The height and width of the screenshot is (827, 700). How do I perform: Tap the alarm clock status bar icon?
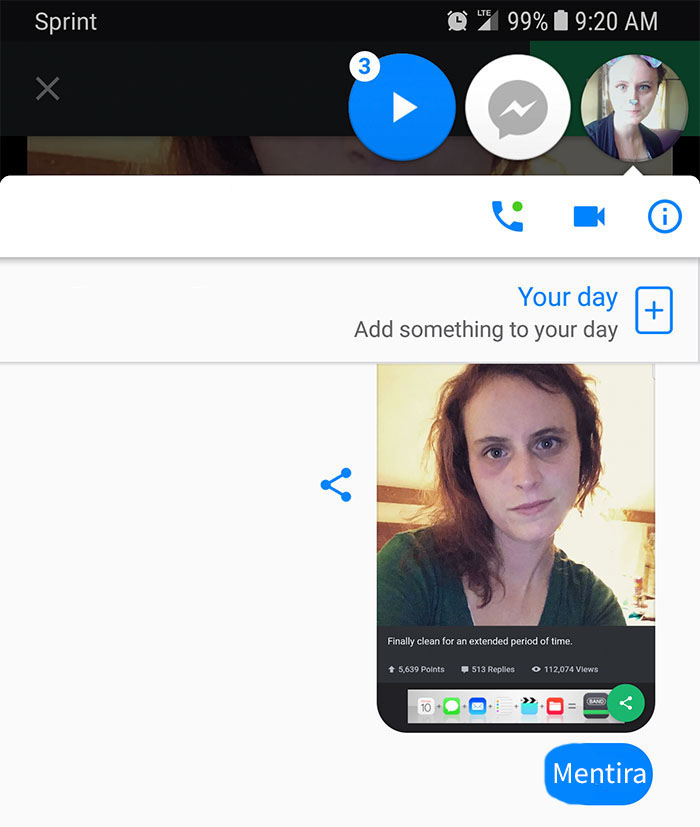point(457,21)
